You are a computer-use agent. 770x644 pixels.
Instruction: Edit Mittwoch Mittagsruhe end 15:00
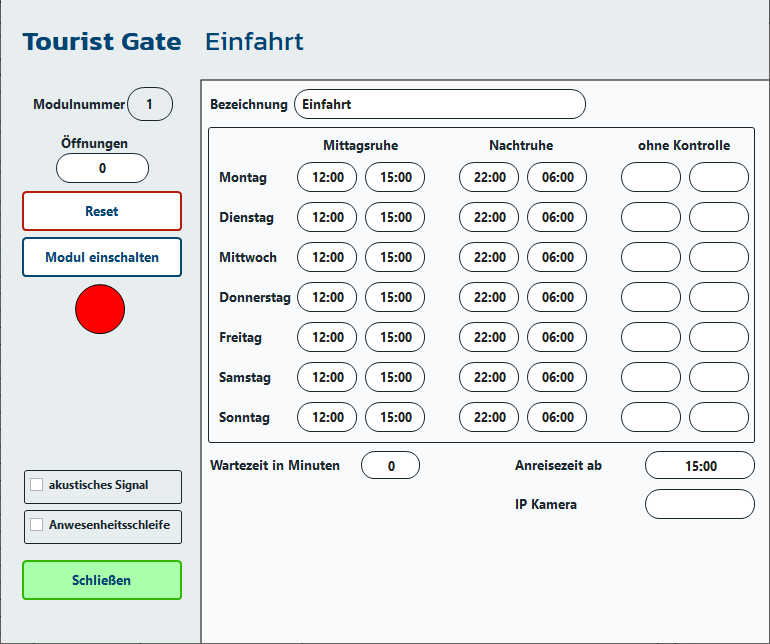395,257
